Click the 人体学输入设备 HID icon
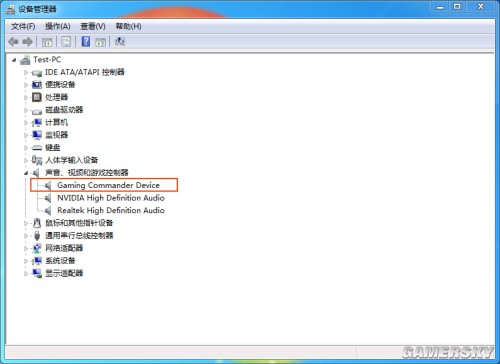Image resolution: width=500 pixels, height=364 pixels. tap(37, 160)
